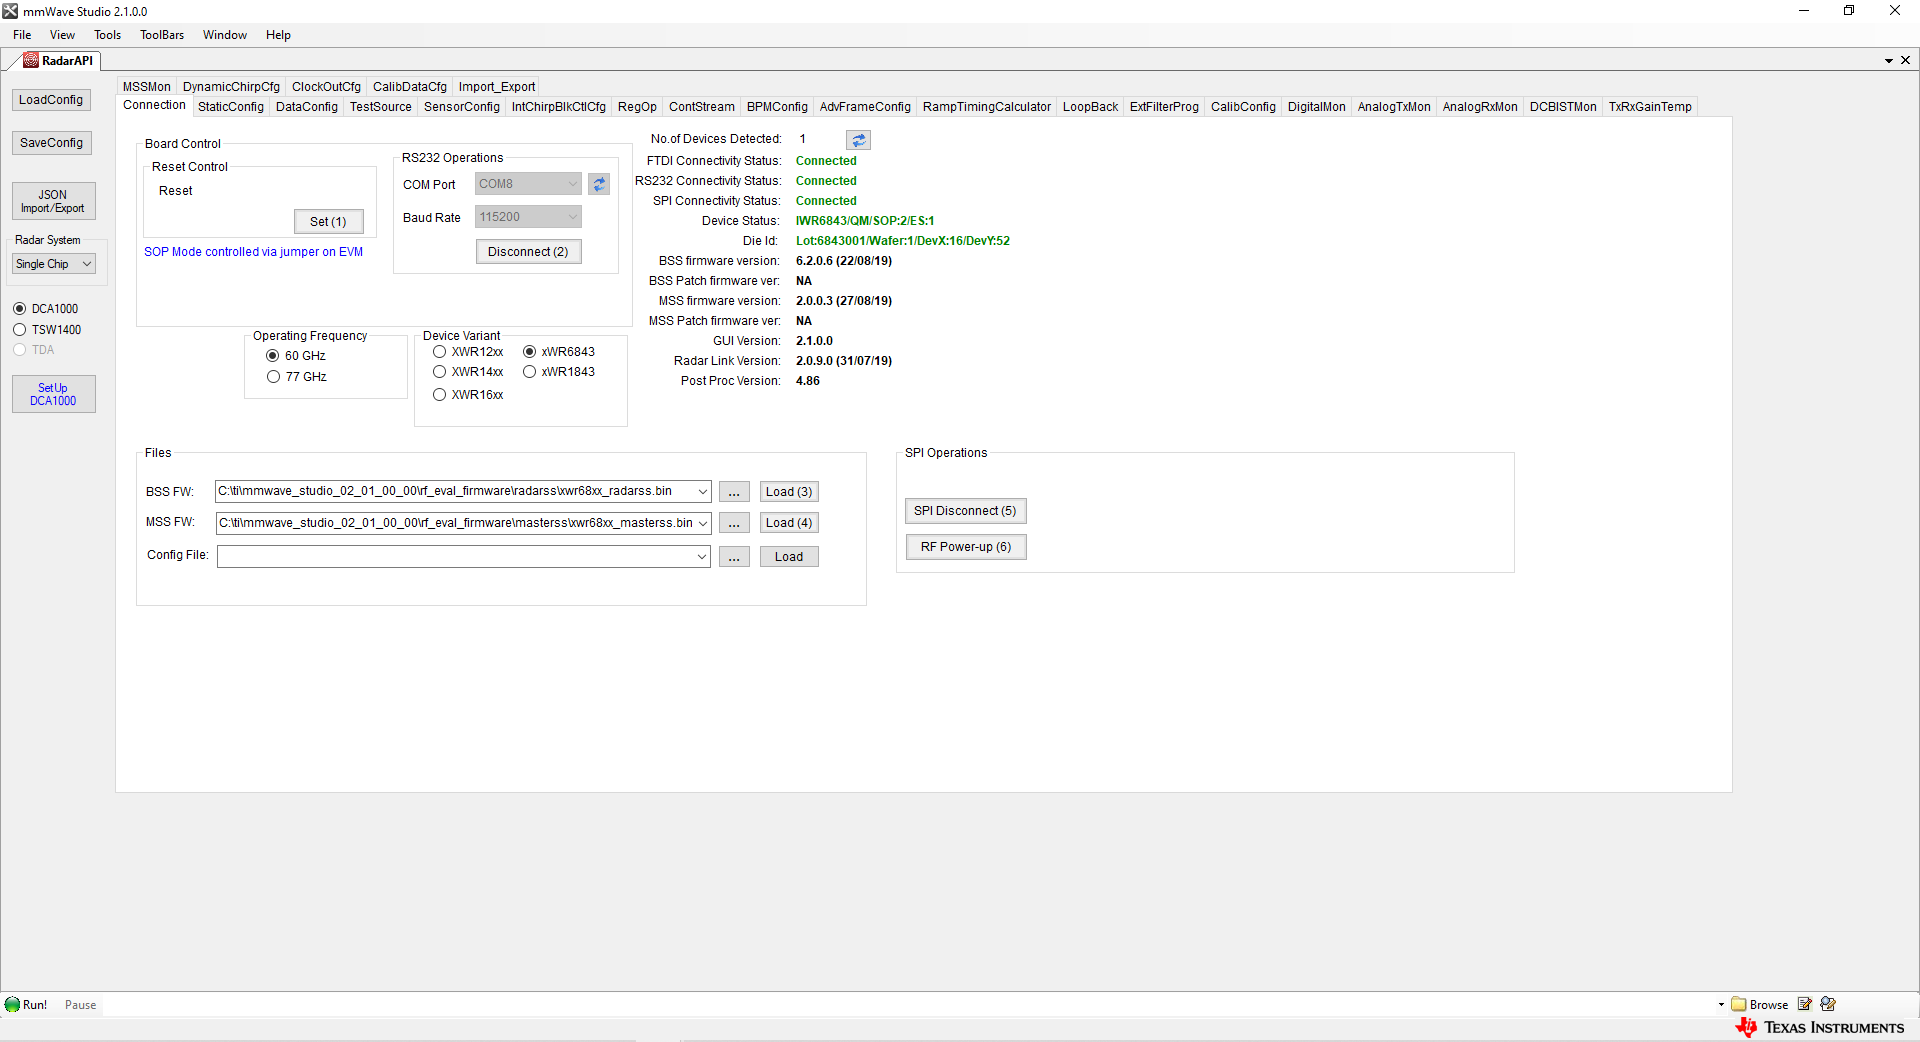
Task: Browse for BSS FW file with ellipsis
Action: pyautogui.click(x=734, y=492)
